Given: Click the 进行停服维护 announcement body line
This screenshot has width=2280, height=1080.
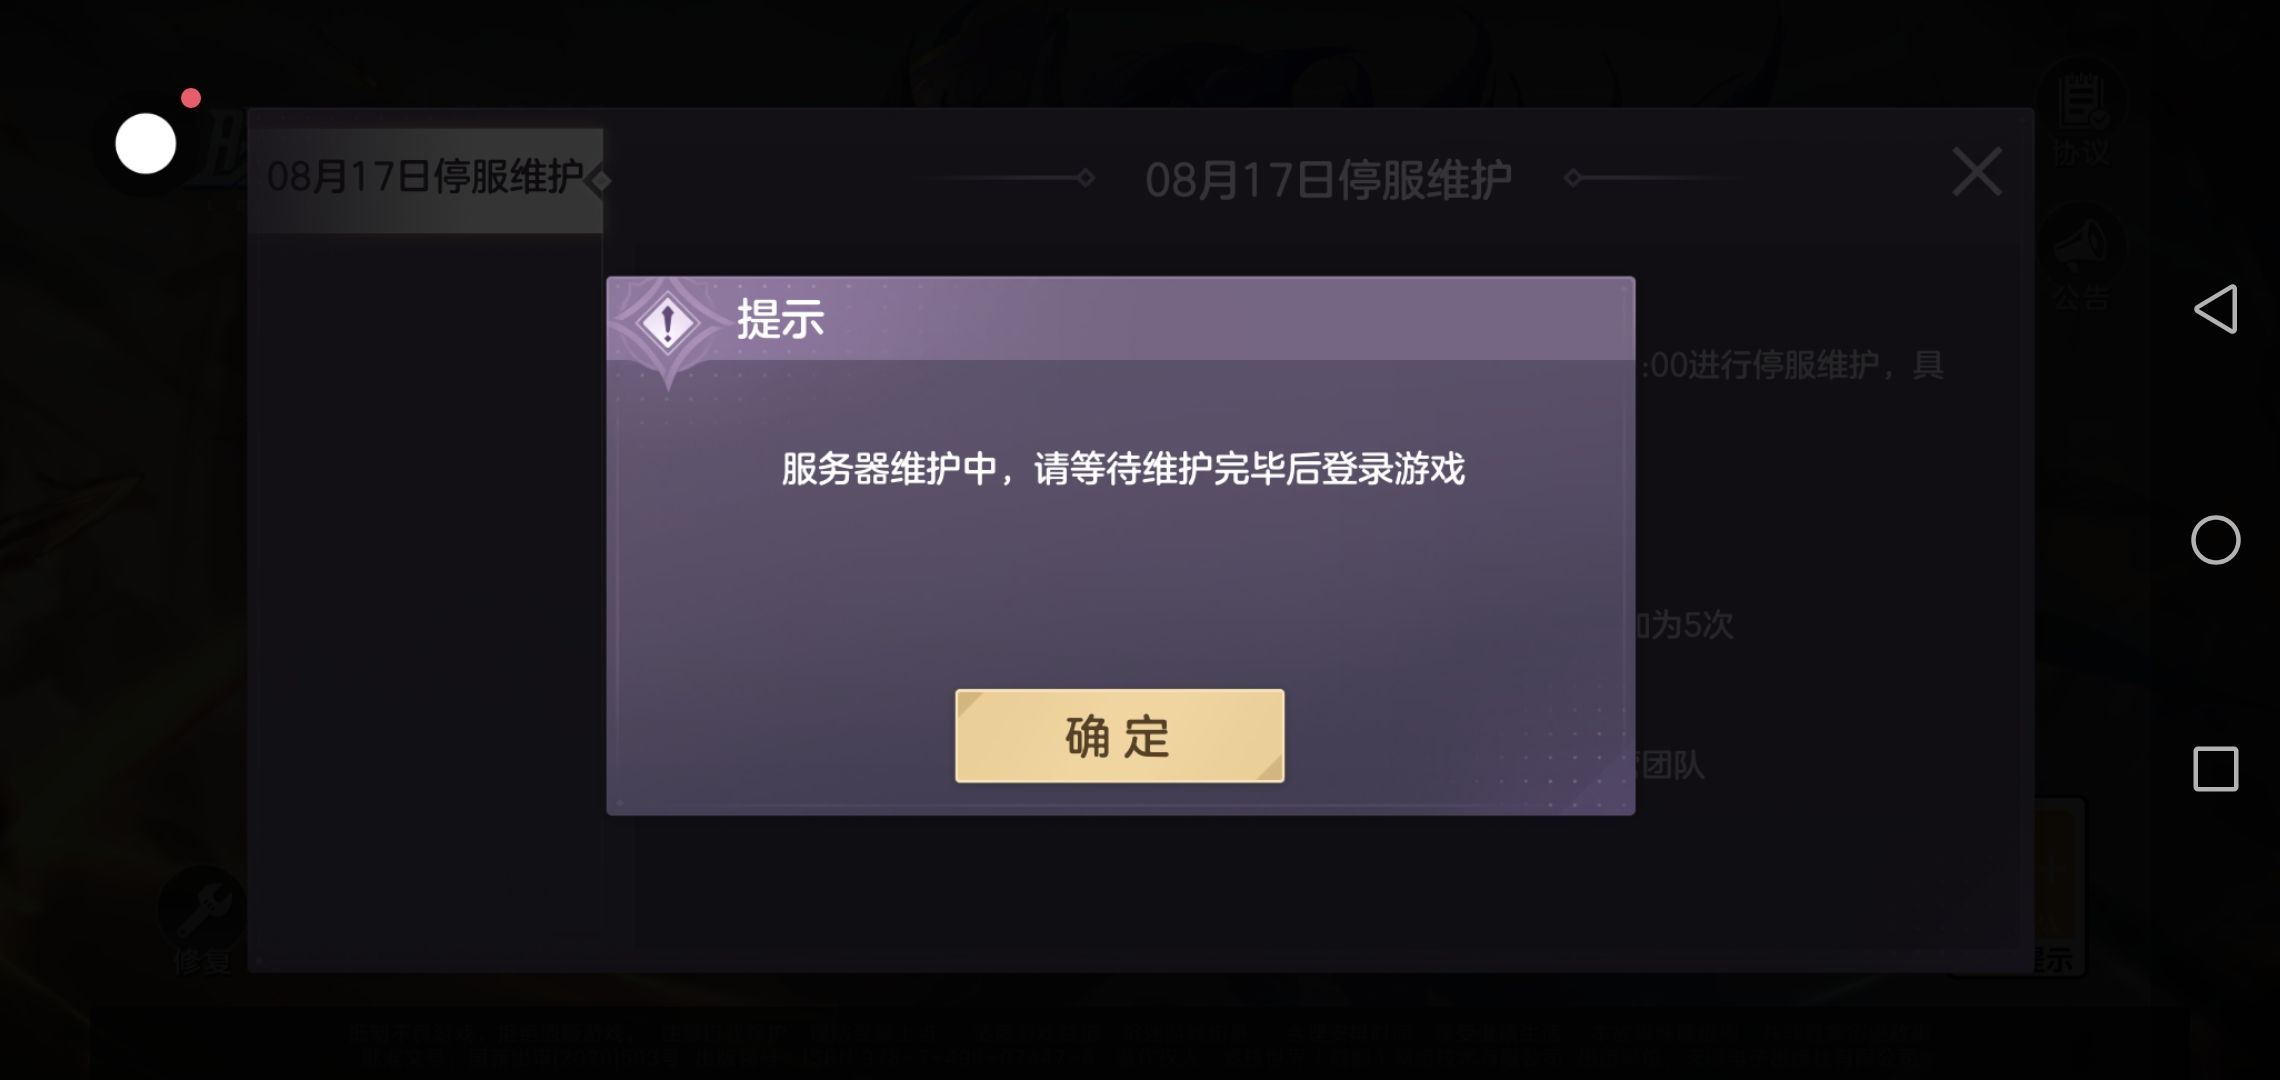Looking at the screenshot, I should pos(1790,365).
